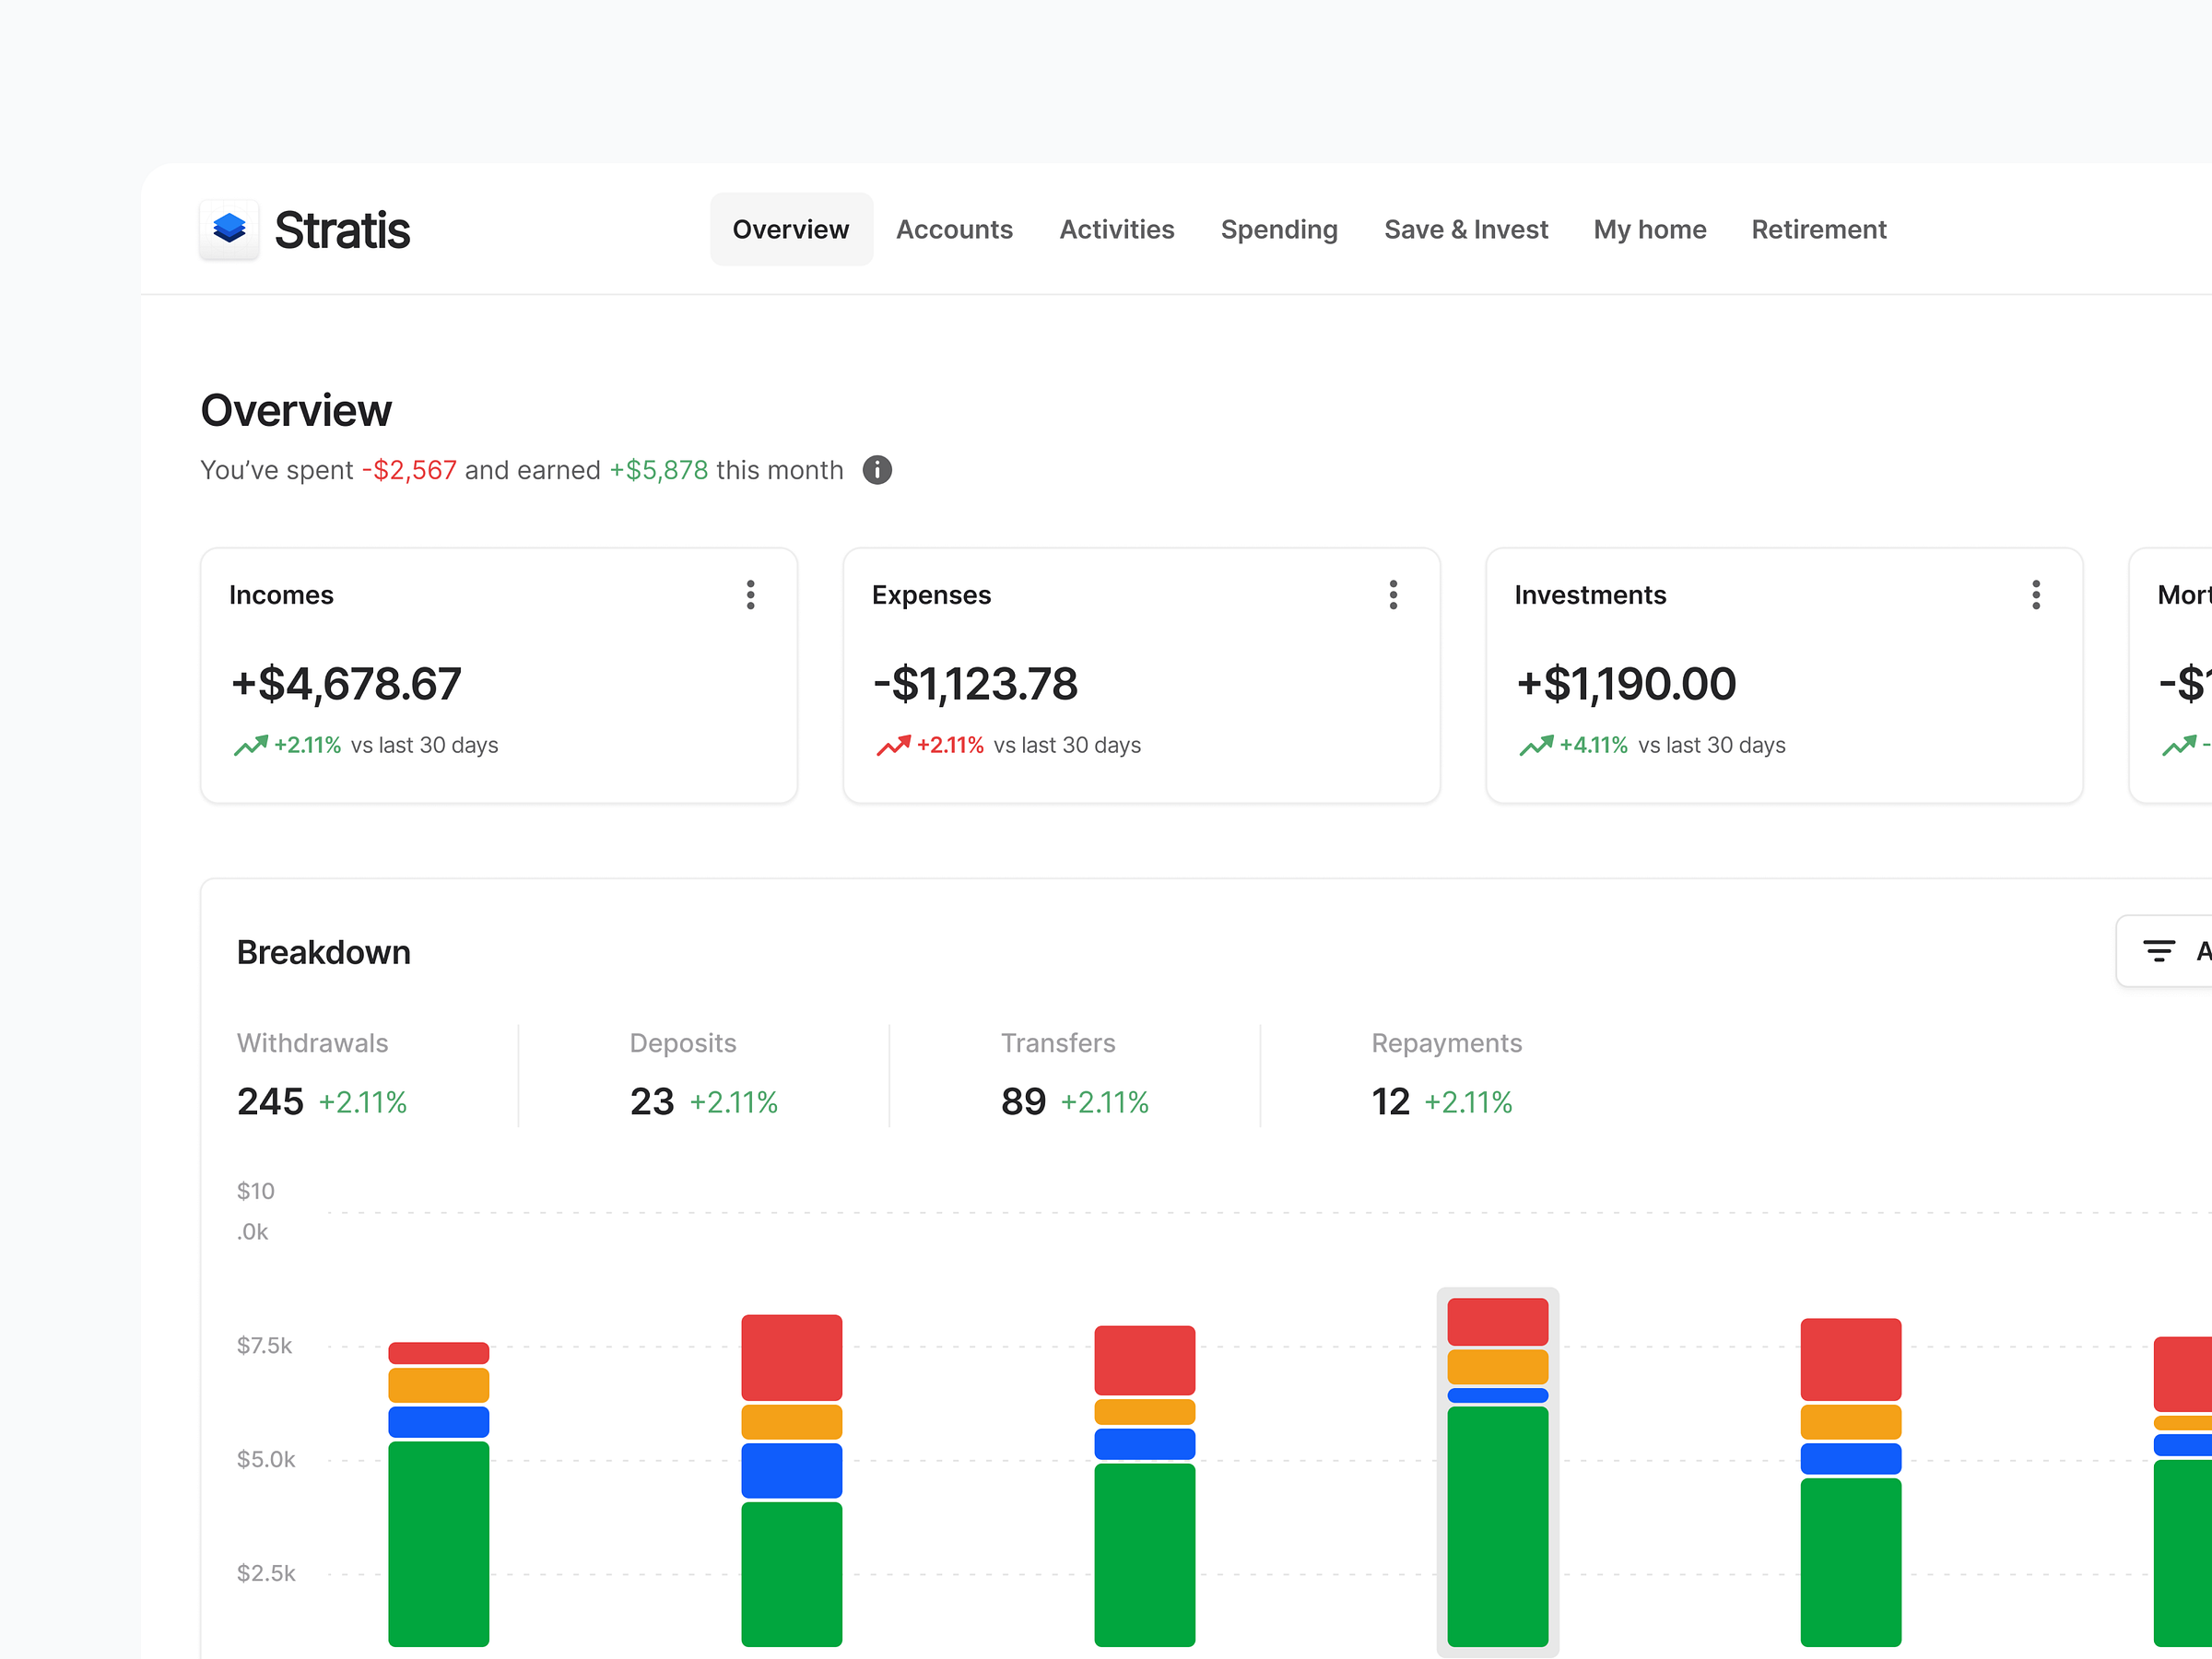Viewport: 2212px width, 1659px height.
Task: Open the Save & Invest tab
Action: coord(1466,229)
